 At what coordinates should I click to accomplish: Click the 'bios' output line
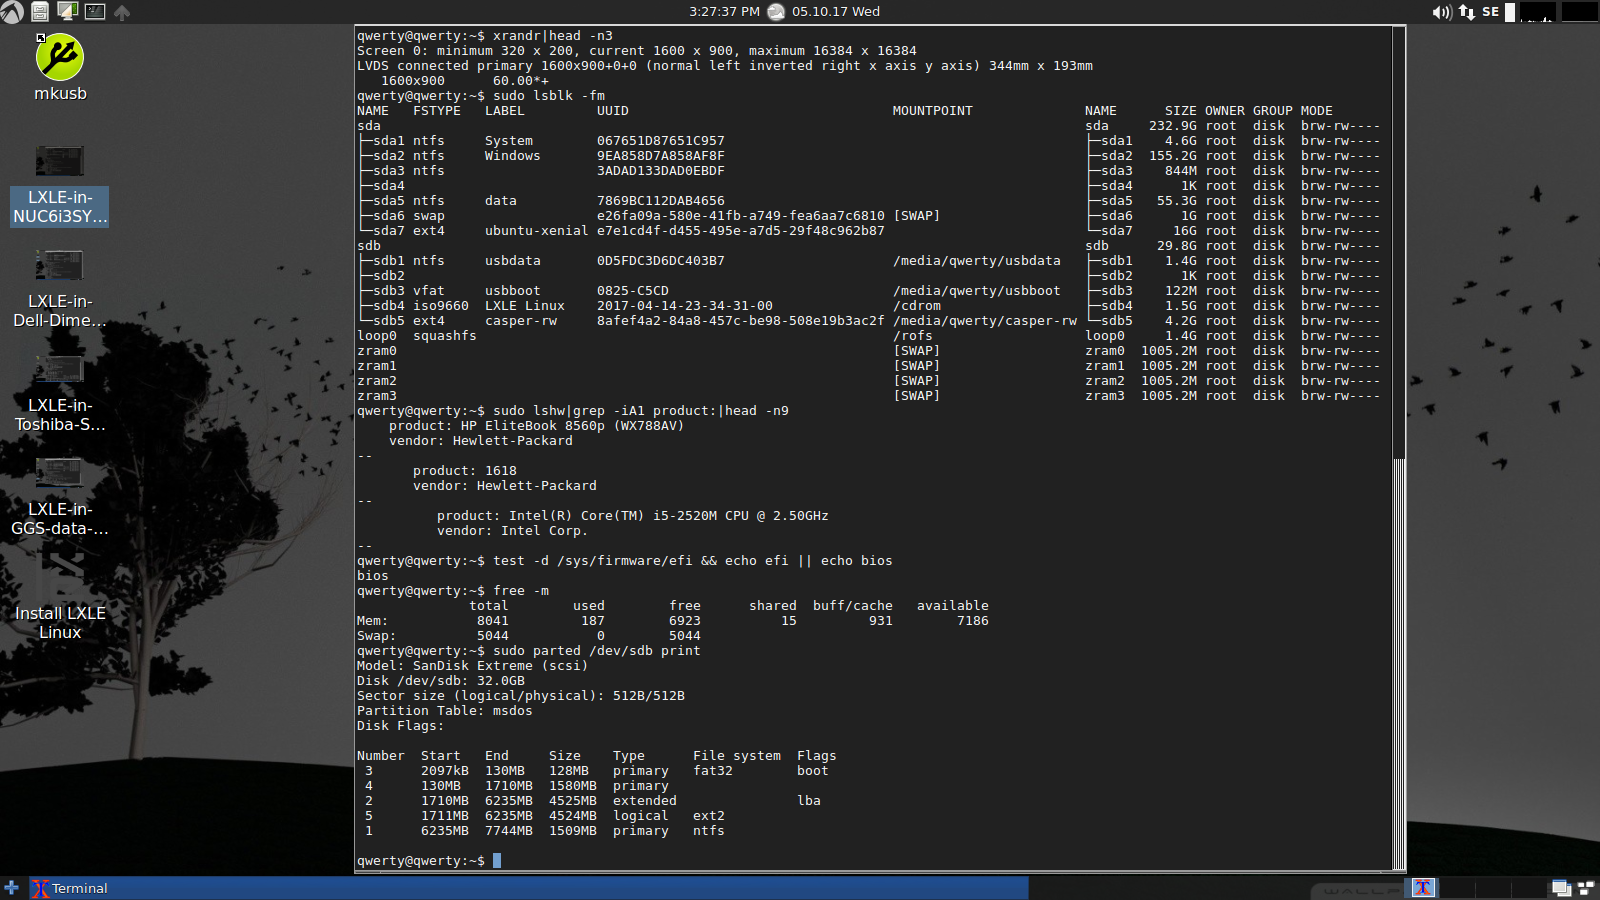pos(373,576)
